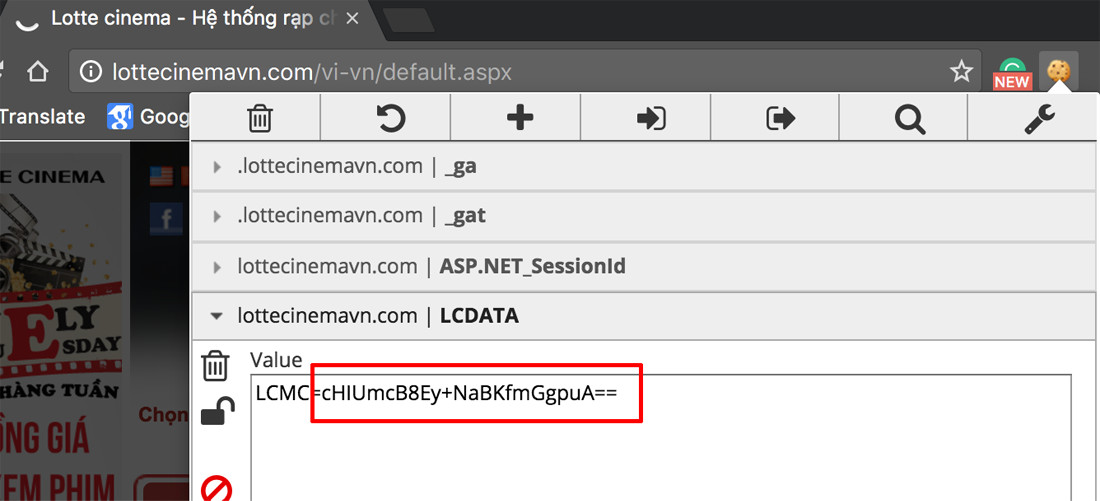The image size is (1100, 501).
Task: Click the home button in browser toolbar
Action: coord(37,71)
